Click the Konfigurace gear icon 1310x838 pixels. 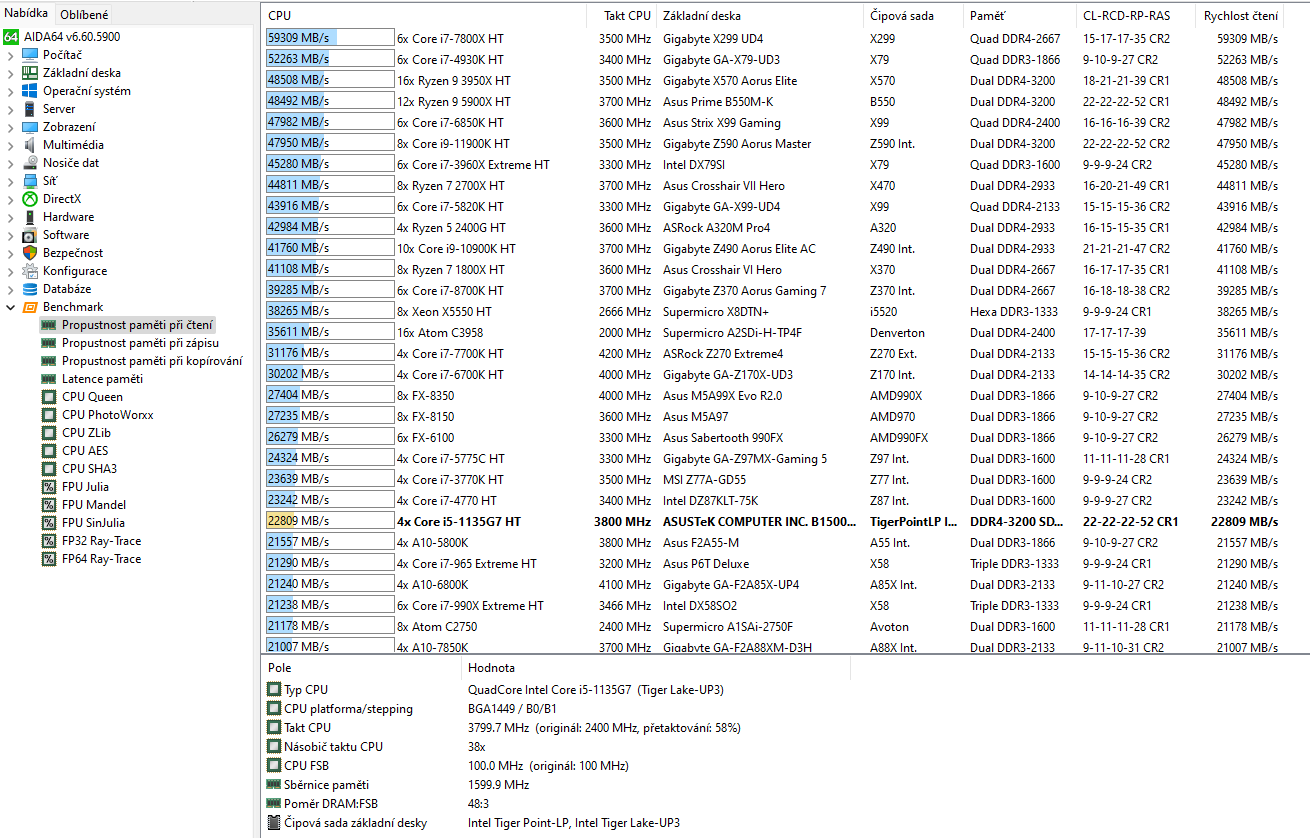coord(30,270)
